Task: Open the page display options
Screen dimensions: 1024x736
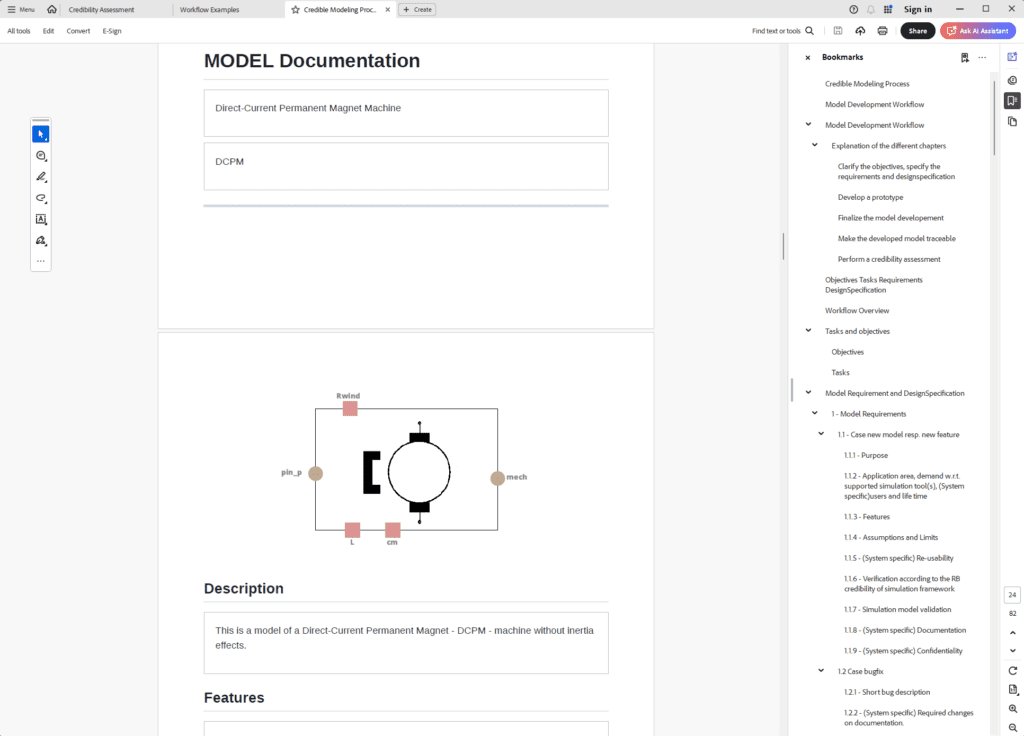Action: coord(1012,690)
